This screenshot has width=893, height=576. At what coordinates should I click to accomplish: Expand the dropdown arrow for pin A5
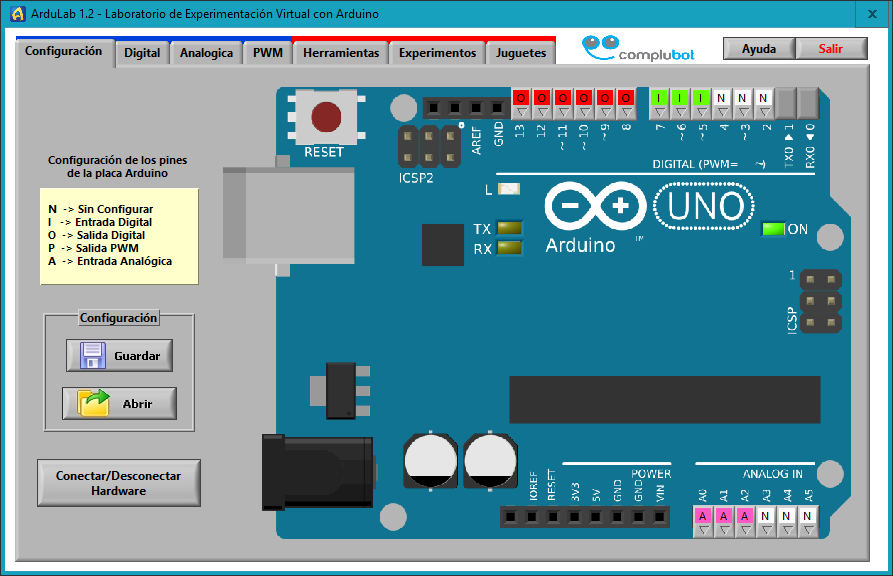pos(807,530)
